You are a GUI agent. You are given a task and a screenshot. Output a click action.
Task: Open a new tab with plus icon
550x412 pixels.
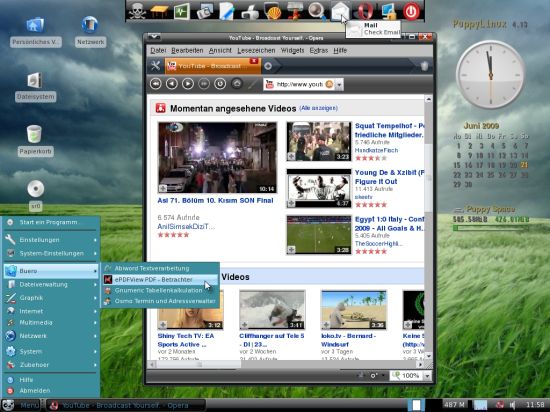[x=268, y=66]
